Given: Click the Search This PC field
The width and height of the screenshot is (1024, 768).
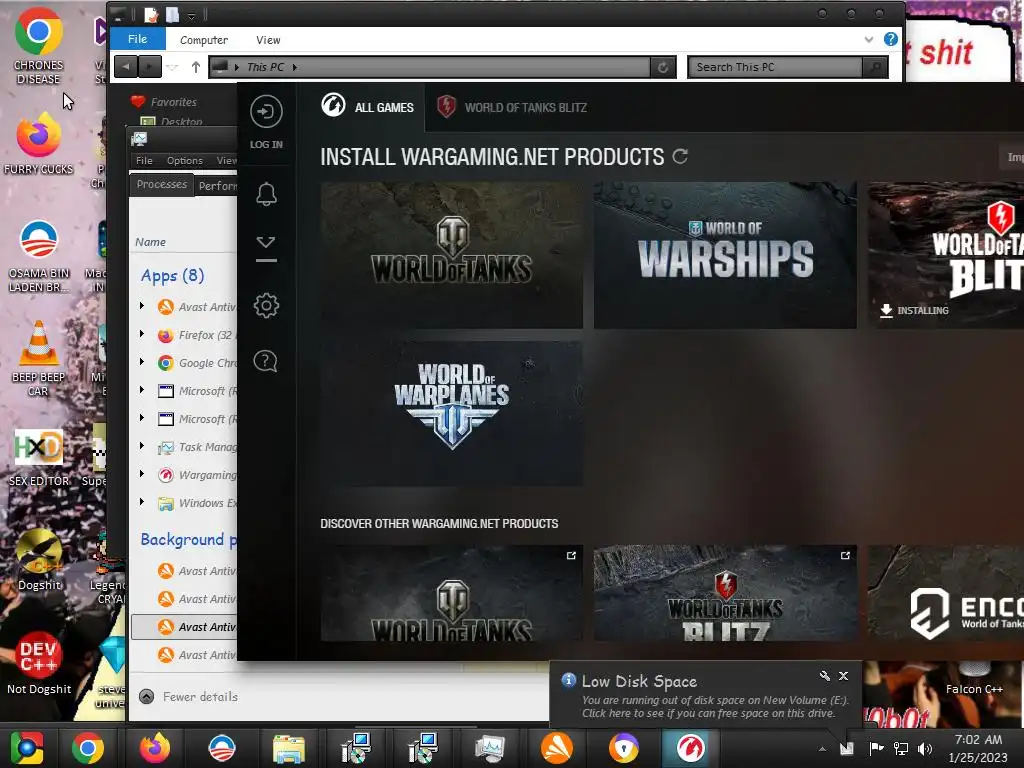Looking at the screenshot, I should (x=775, y=67).
